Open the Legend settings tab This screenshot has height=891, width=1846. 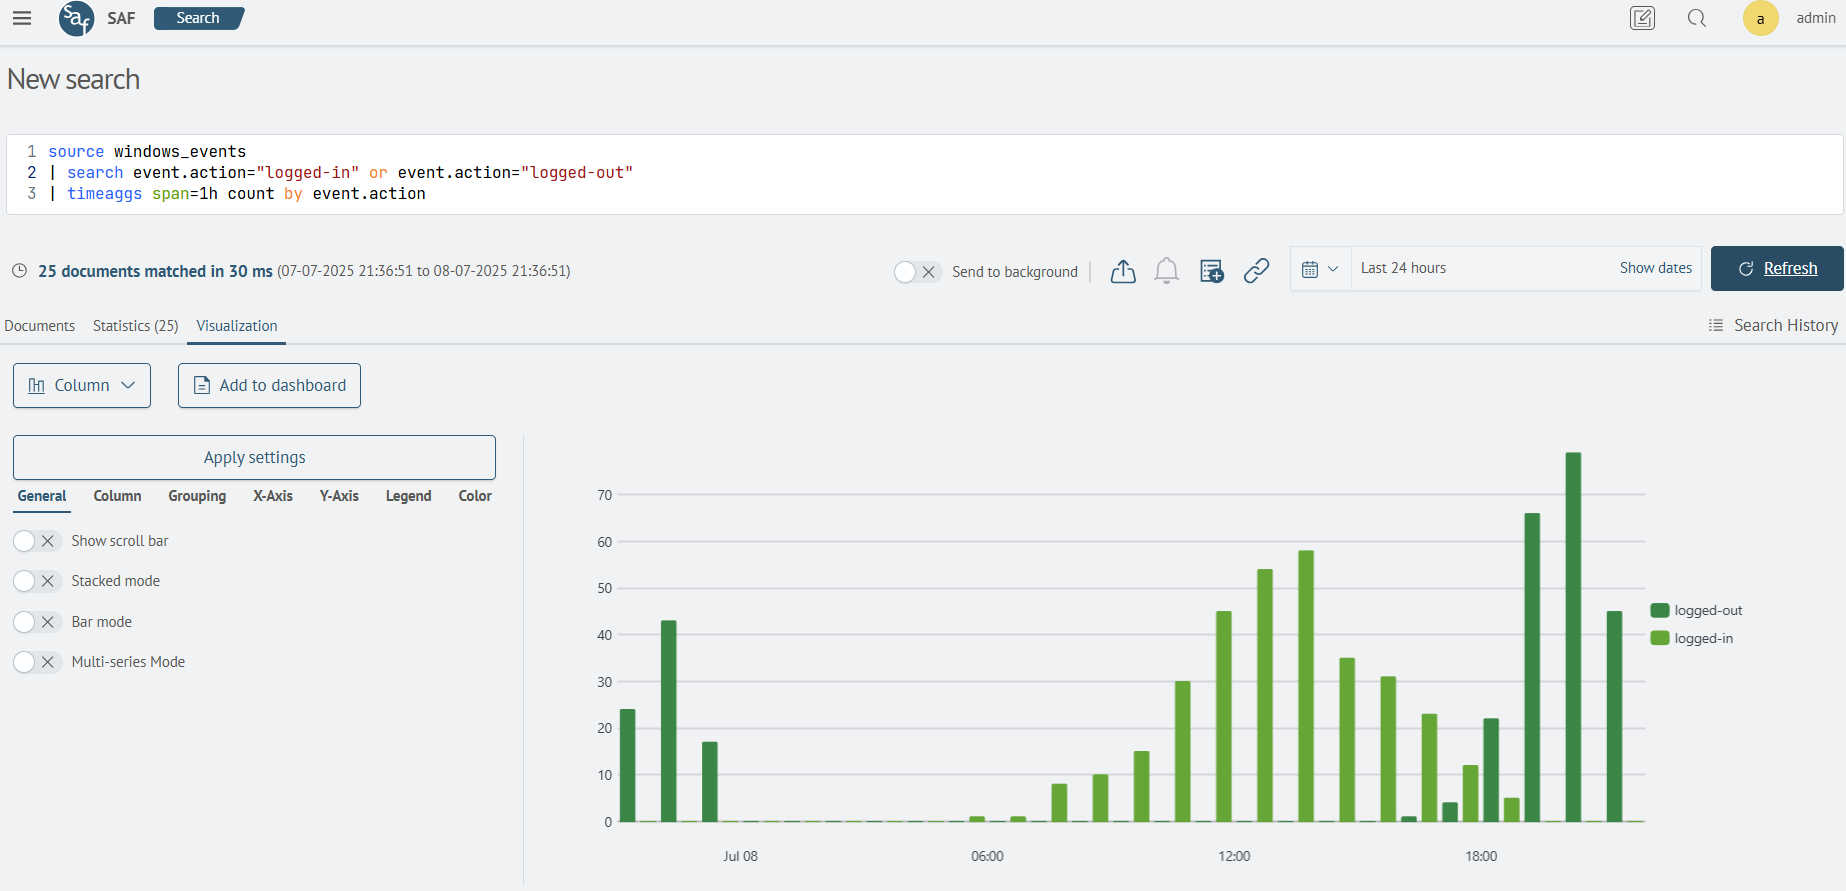(409, 496)
